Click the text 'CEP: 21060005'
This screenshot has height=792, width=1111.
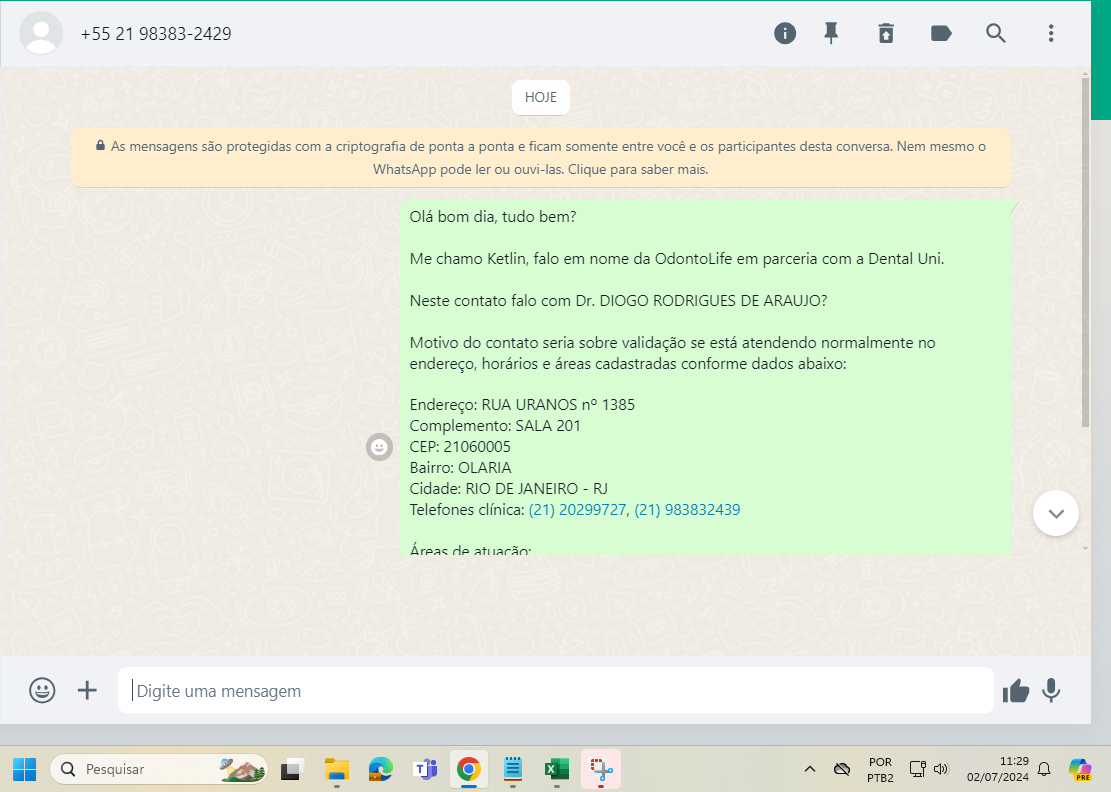coord(460,446)
